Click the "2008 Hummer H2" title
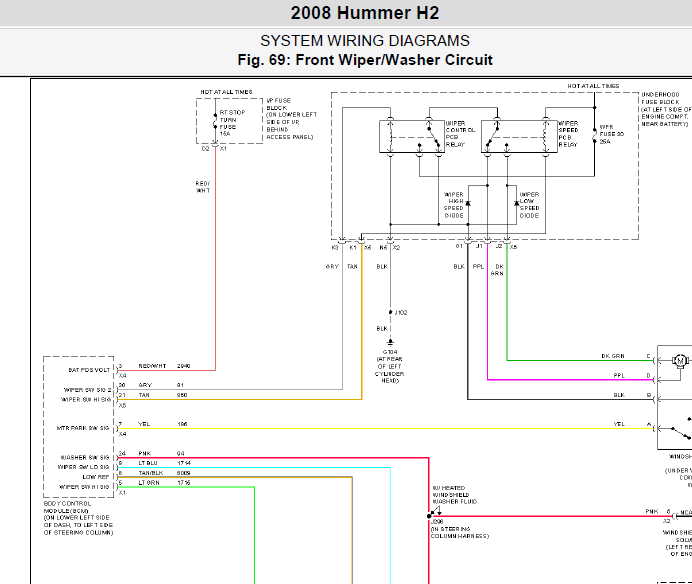Image resolution: width=692 pixels, height=584 pixels. coord(365,13)
